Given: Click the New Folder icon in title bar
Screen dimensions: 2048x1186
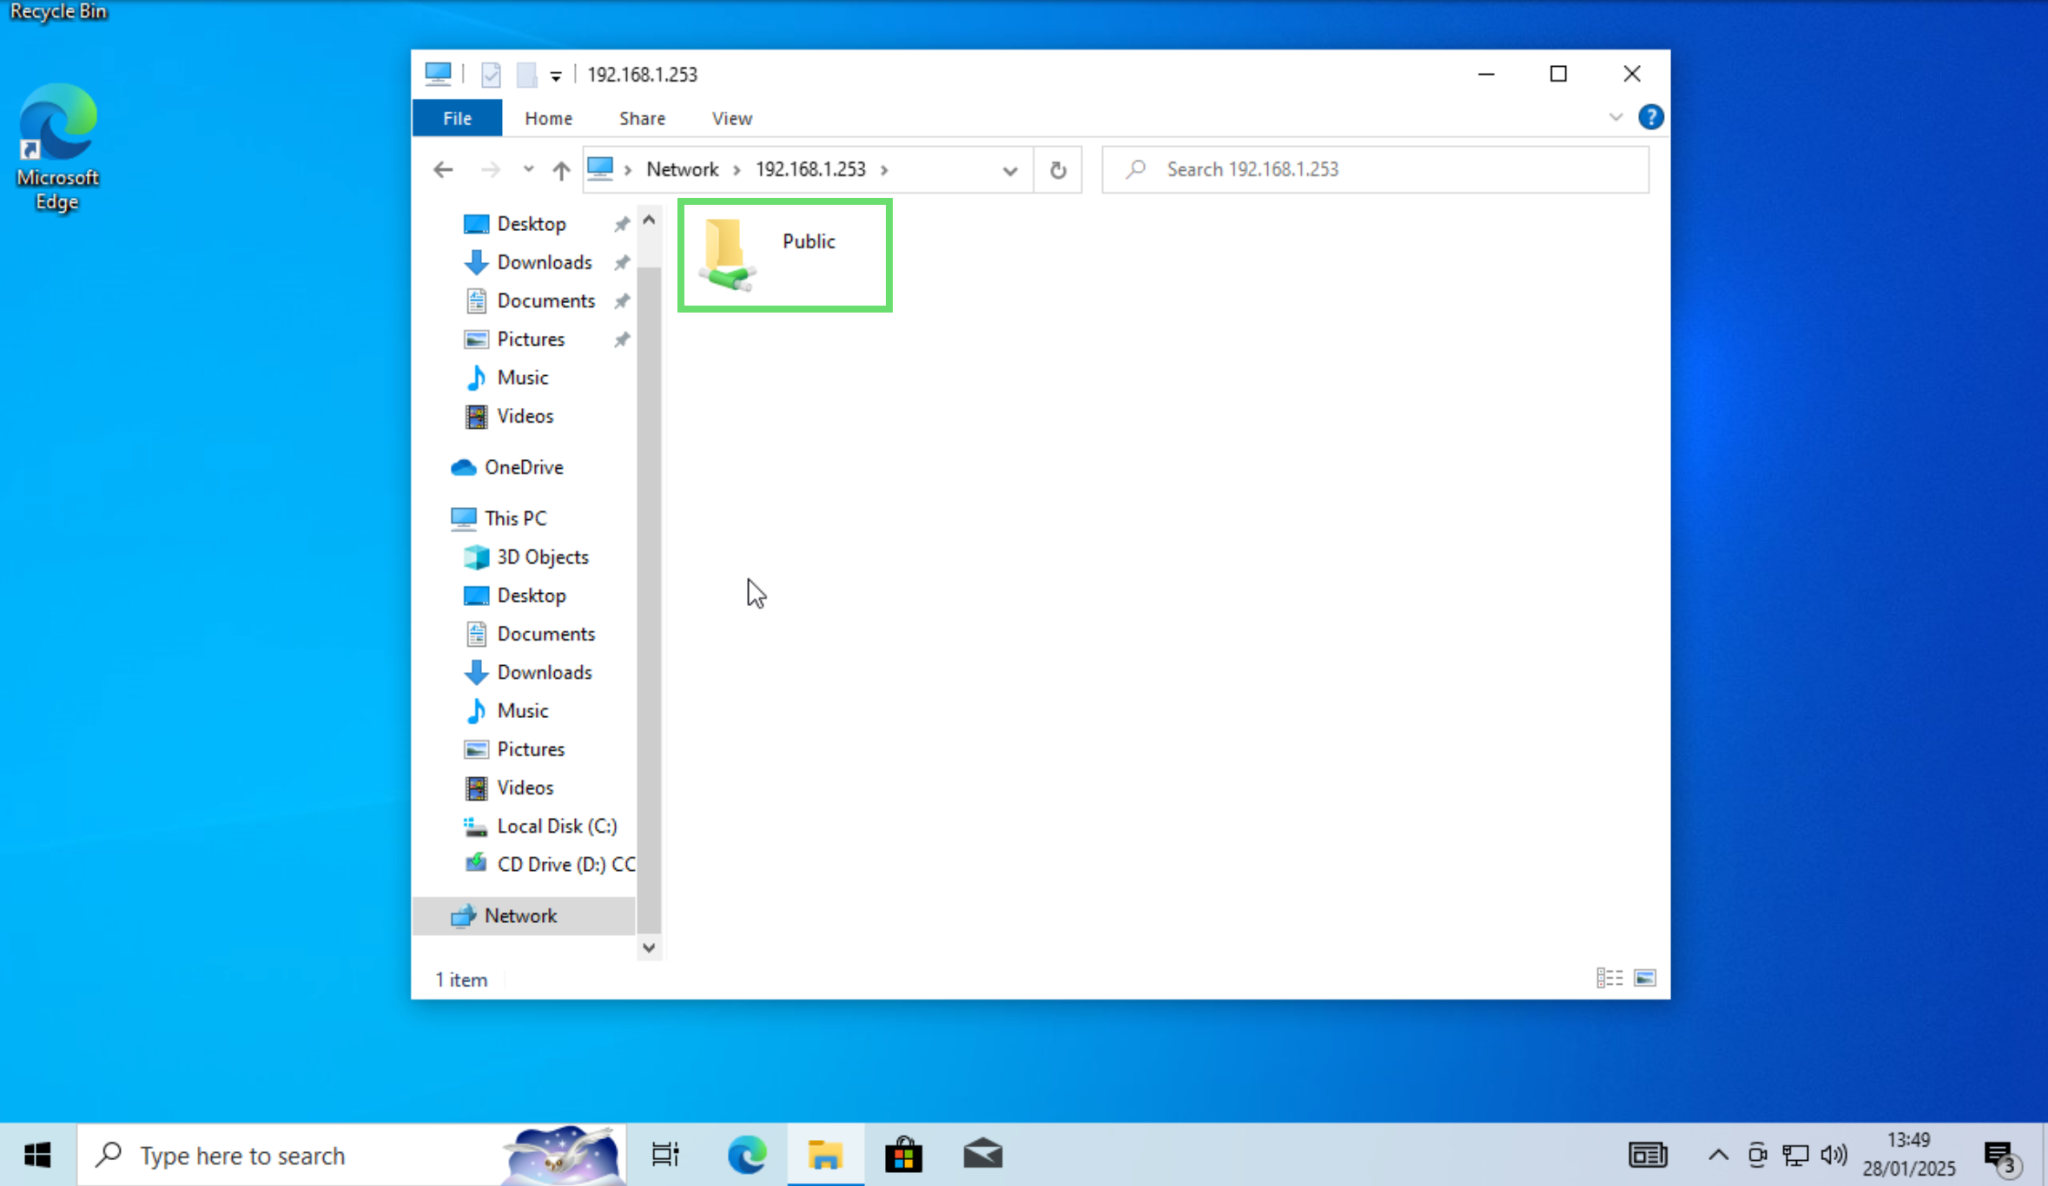Looking at the screenshot, I should [527, 73].
